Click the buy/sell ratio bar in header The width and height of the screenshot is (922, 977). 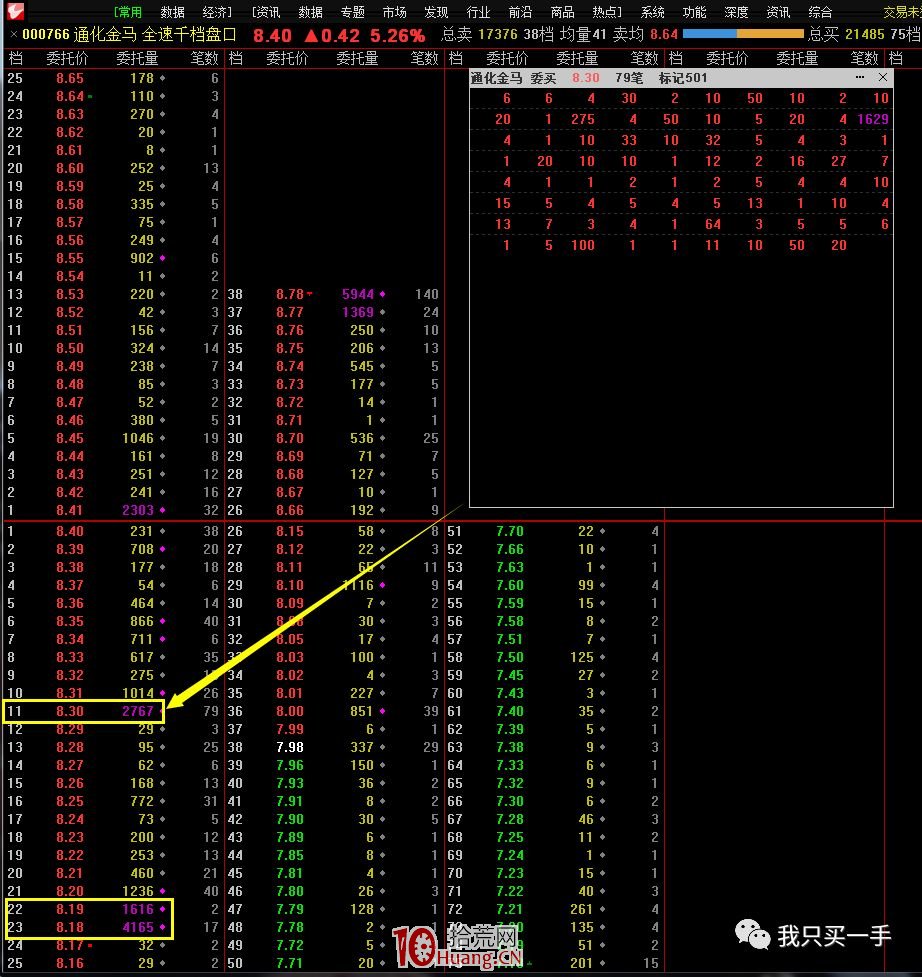tap(743, 34)
